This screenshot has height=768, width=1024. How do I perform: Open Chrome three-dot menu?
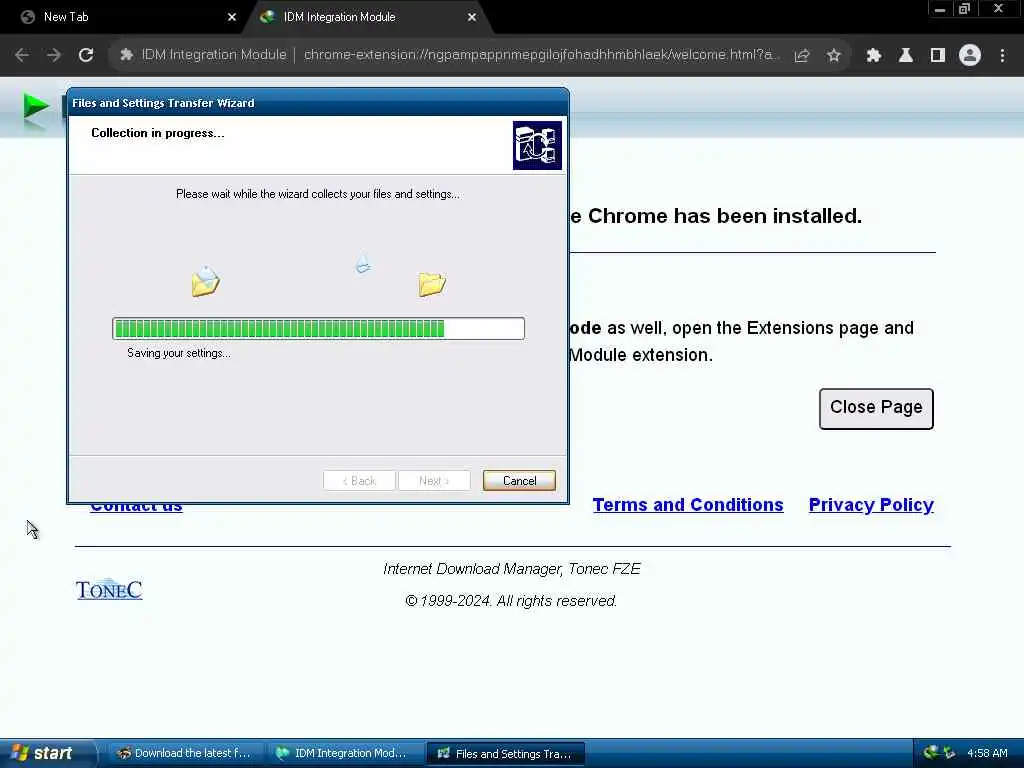pos(1002,56)
